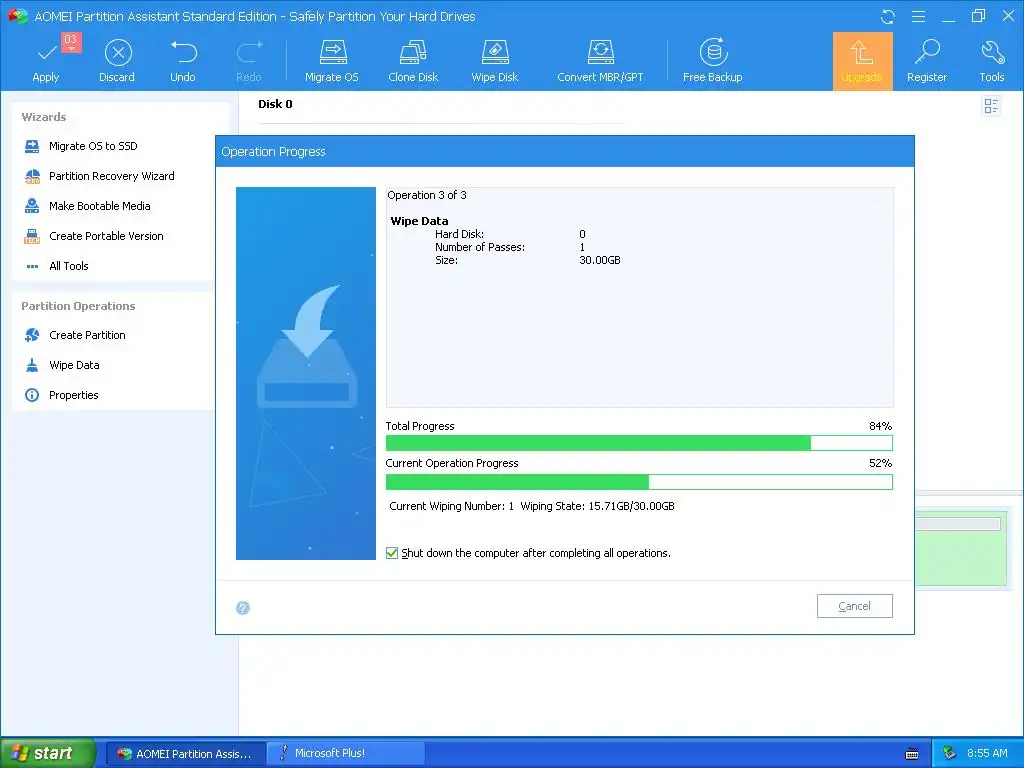
Task: Open the hamburger menu in title bar
Action: click(918, 16)
